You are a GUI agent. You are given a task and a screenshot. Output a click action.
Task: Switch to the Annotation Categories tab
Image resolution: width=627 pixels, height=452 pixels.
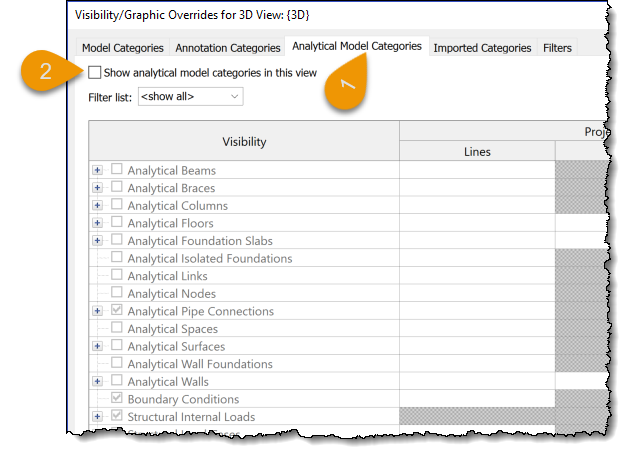click(228, 48)
